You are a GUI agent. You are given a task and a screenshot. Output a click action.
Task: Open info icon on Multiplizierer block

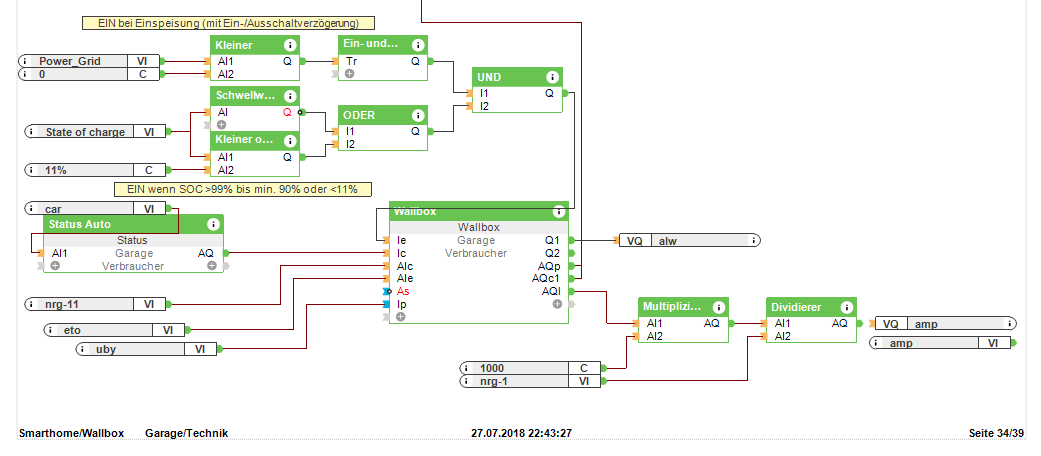tap(718, 308)
